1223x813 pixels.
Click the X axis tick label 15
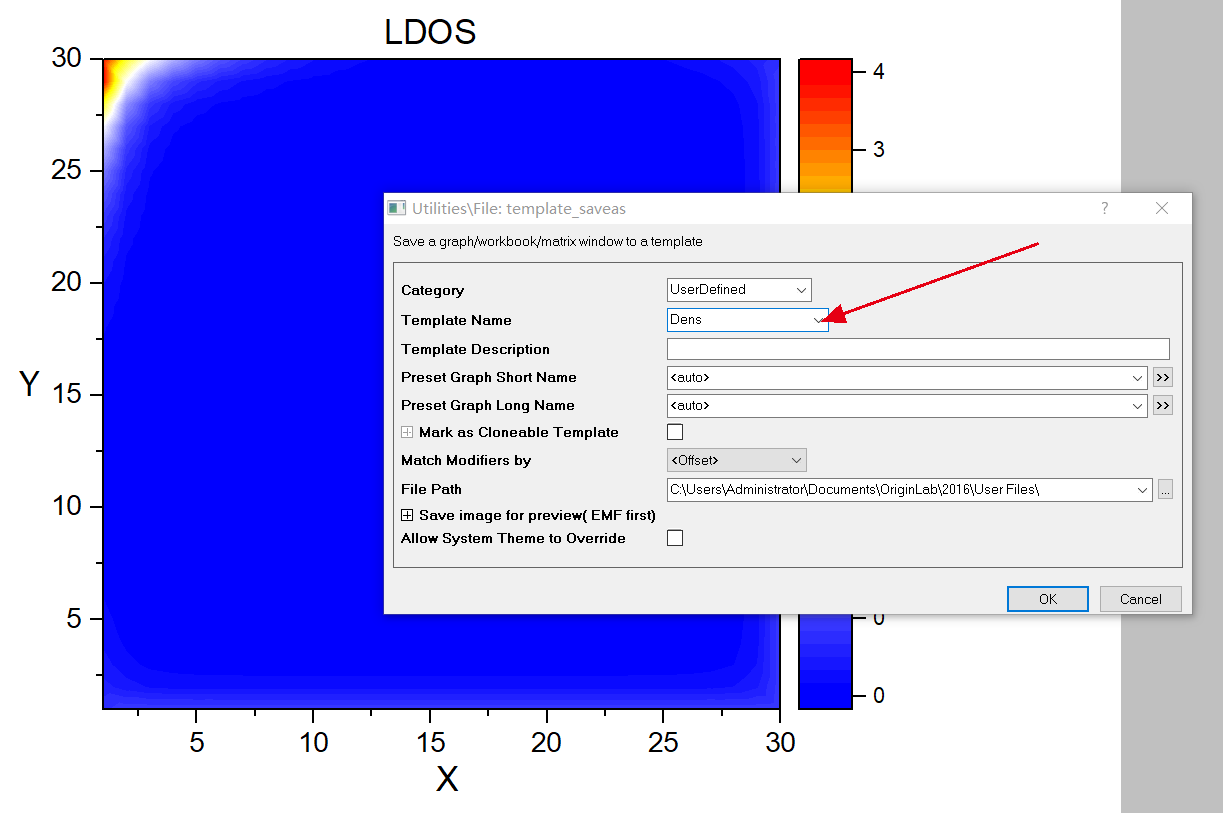pos(430,742)
